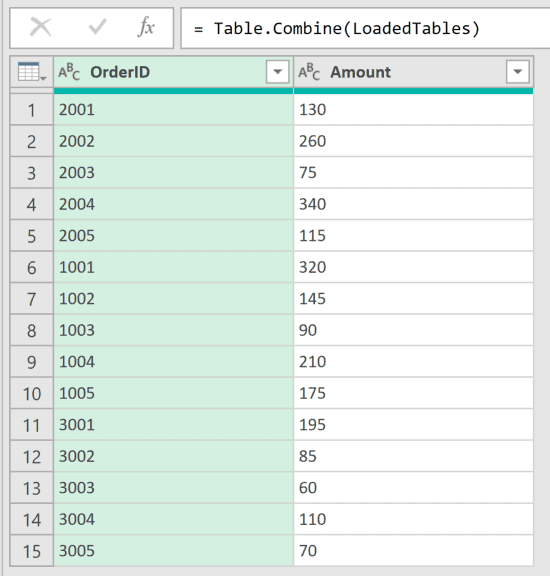Viewport: 550px width, 576px height.
Task: Select row number 1
Action: [x=32, y=110]
